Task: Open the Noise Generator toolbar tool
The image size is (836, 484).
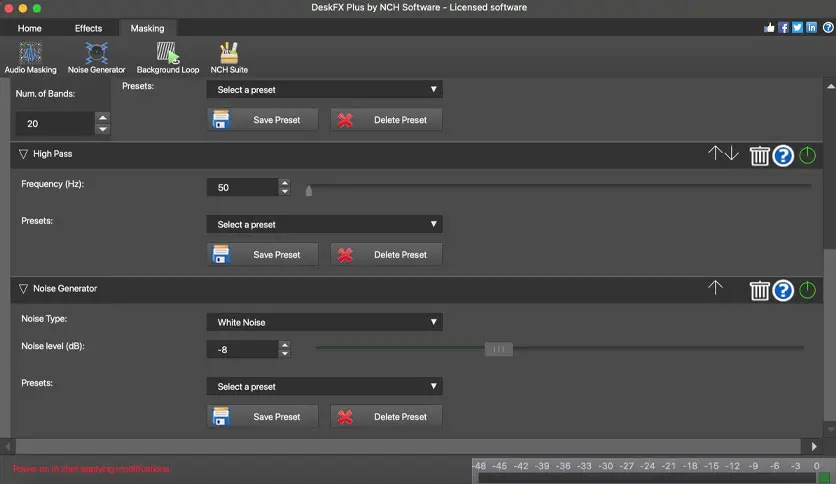Action: (97, 58)
